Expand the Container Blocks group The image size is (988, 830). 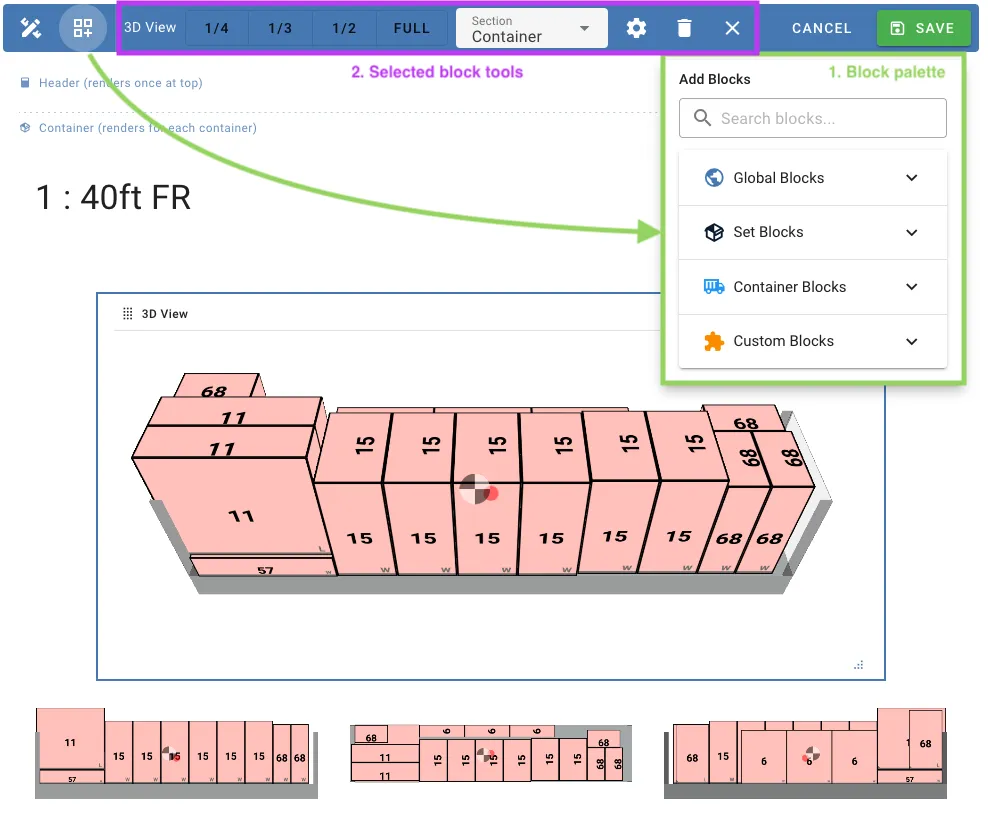click(x=812, y=287)
